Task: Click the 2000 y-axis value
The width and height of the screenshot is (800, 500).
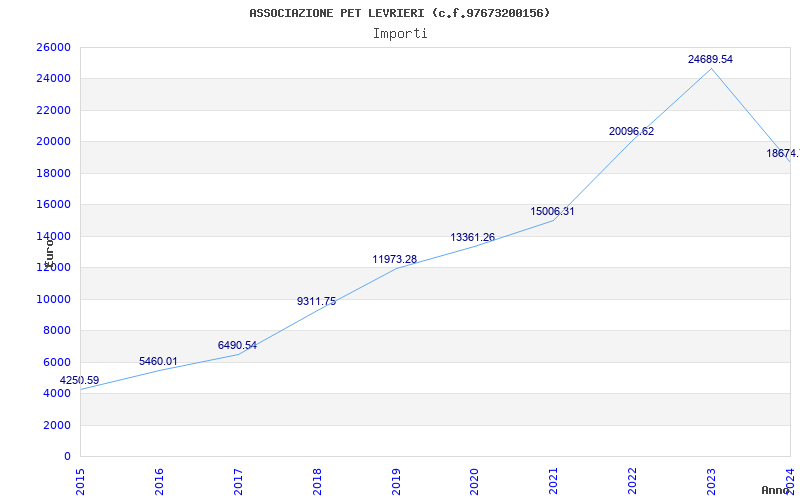Action: tap(57, 425)
